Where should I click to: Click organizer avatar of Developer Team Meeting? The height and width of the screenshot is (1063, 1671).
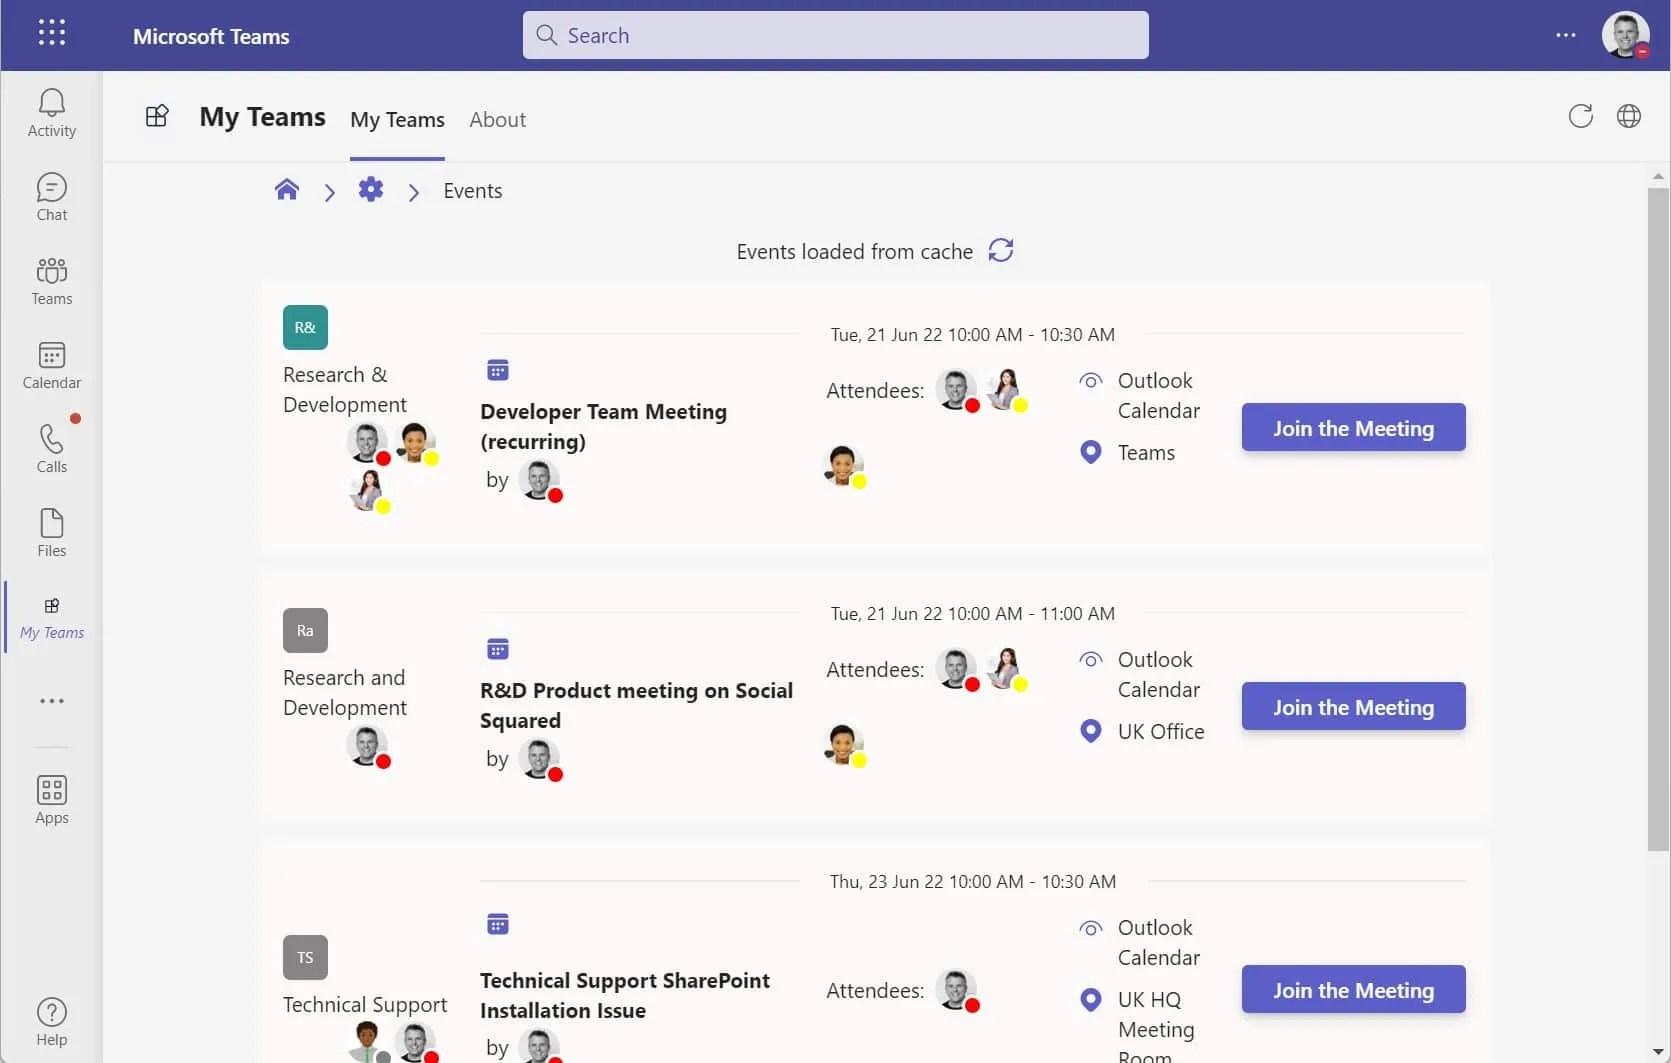(540, 480)
